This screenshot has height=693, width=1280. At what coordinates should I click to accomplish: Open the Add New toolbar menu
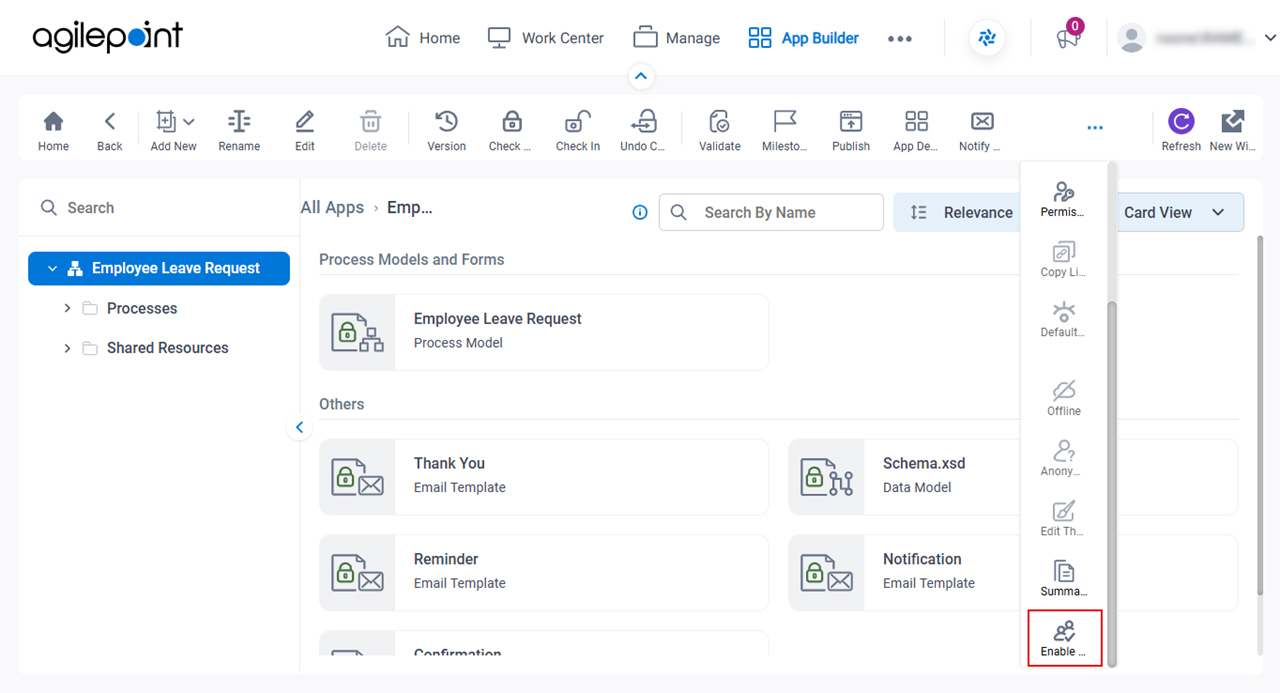(x=174, y=131)
